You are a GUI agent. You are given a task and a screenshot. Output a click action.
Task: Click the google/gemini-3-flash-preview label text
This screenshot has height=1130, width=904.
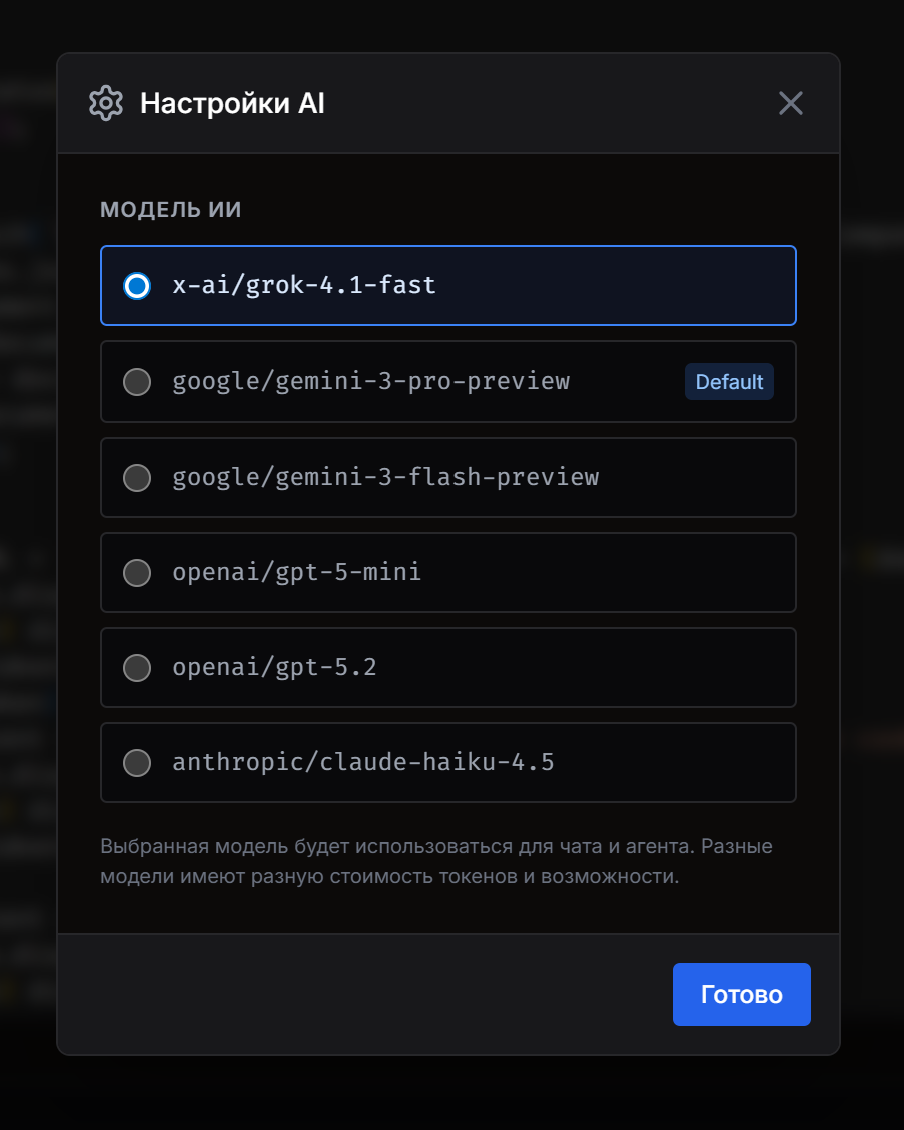pyautogui.click(x=385, y=478)
